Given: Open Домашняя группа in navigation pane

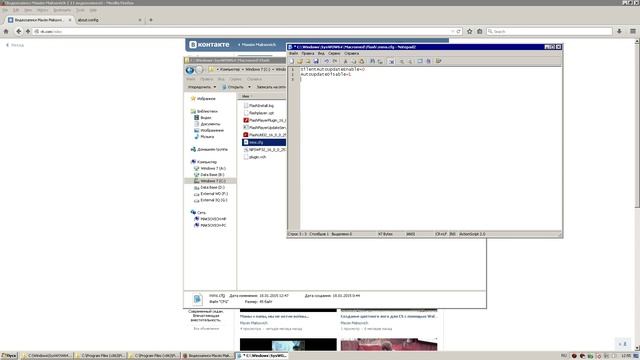Looking at the screenshot, I should pos(209,150).
